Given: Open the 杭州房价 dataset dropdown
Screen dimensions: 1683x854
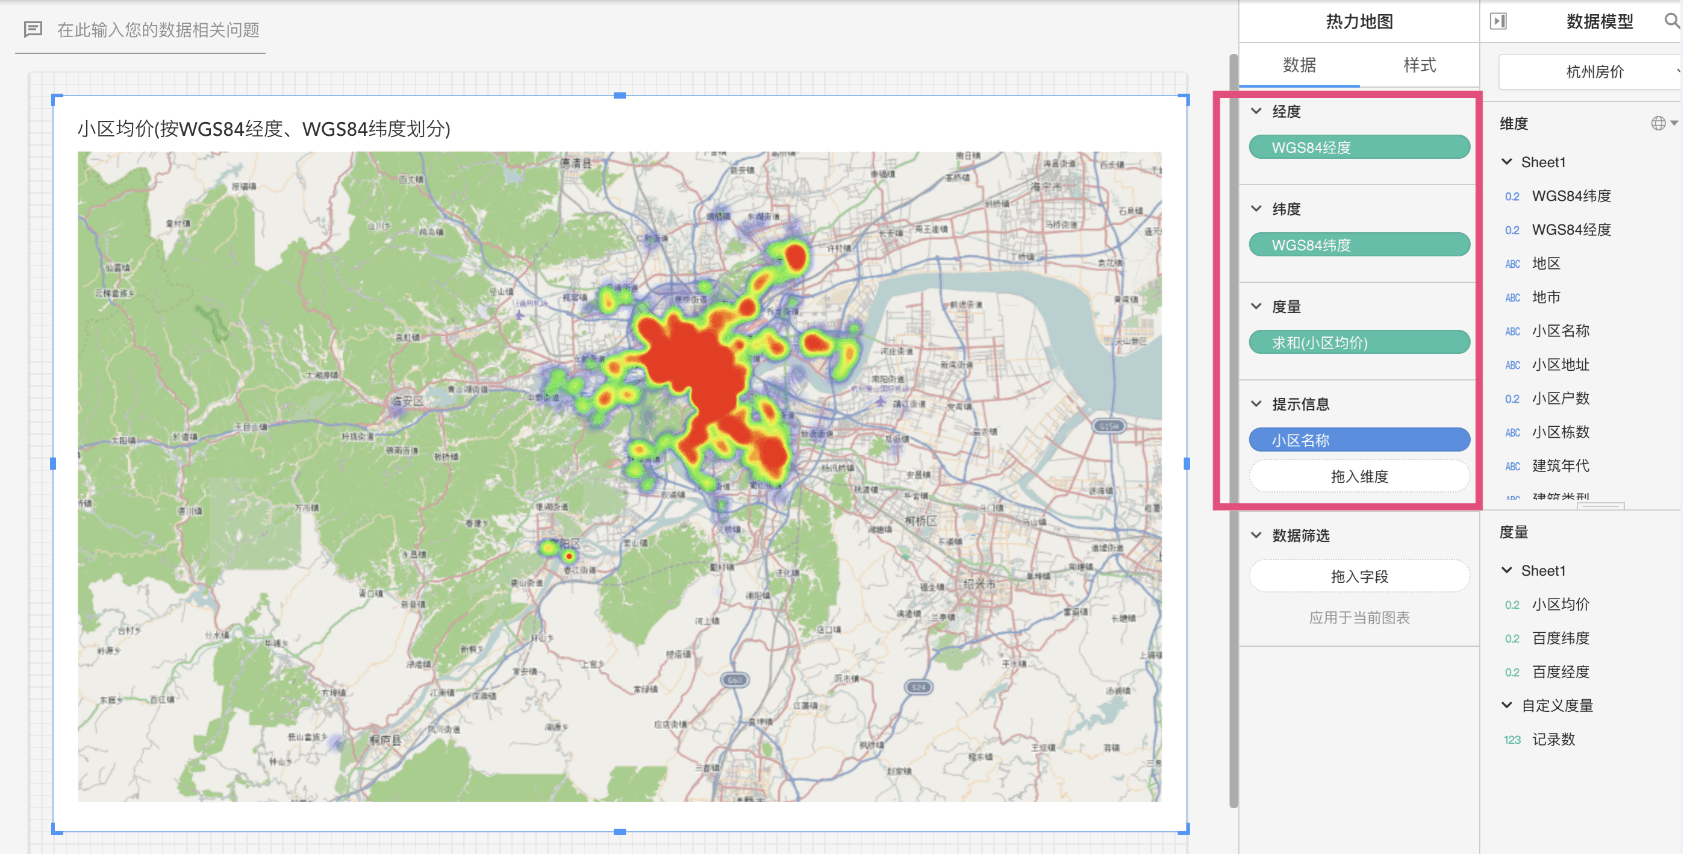Looking at the screenshot, I should coord(1594,72).
